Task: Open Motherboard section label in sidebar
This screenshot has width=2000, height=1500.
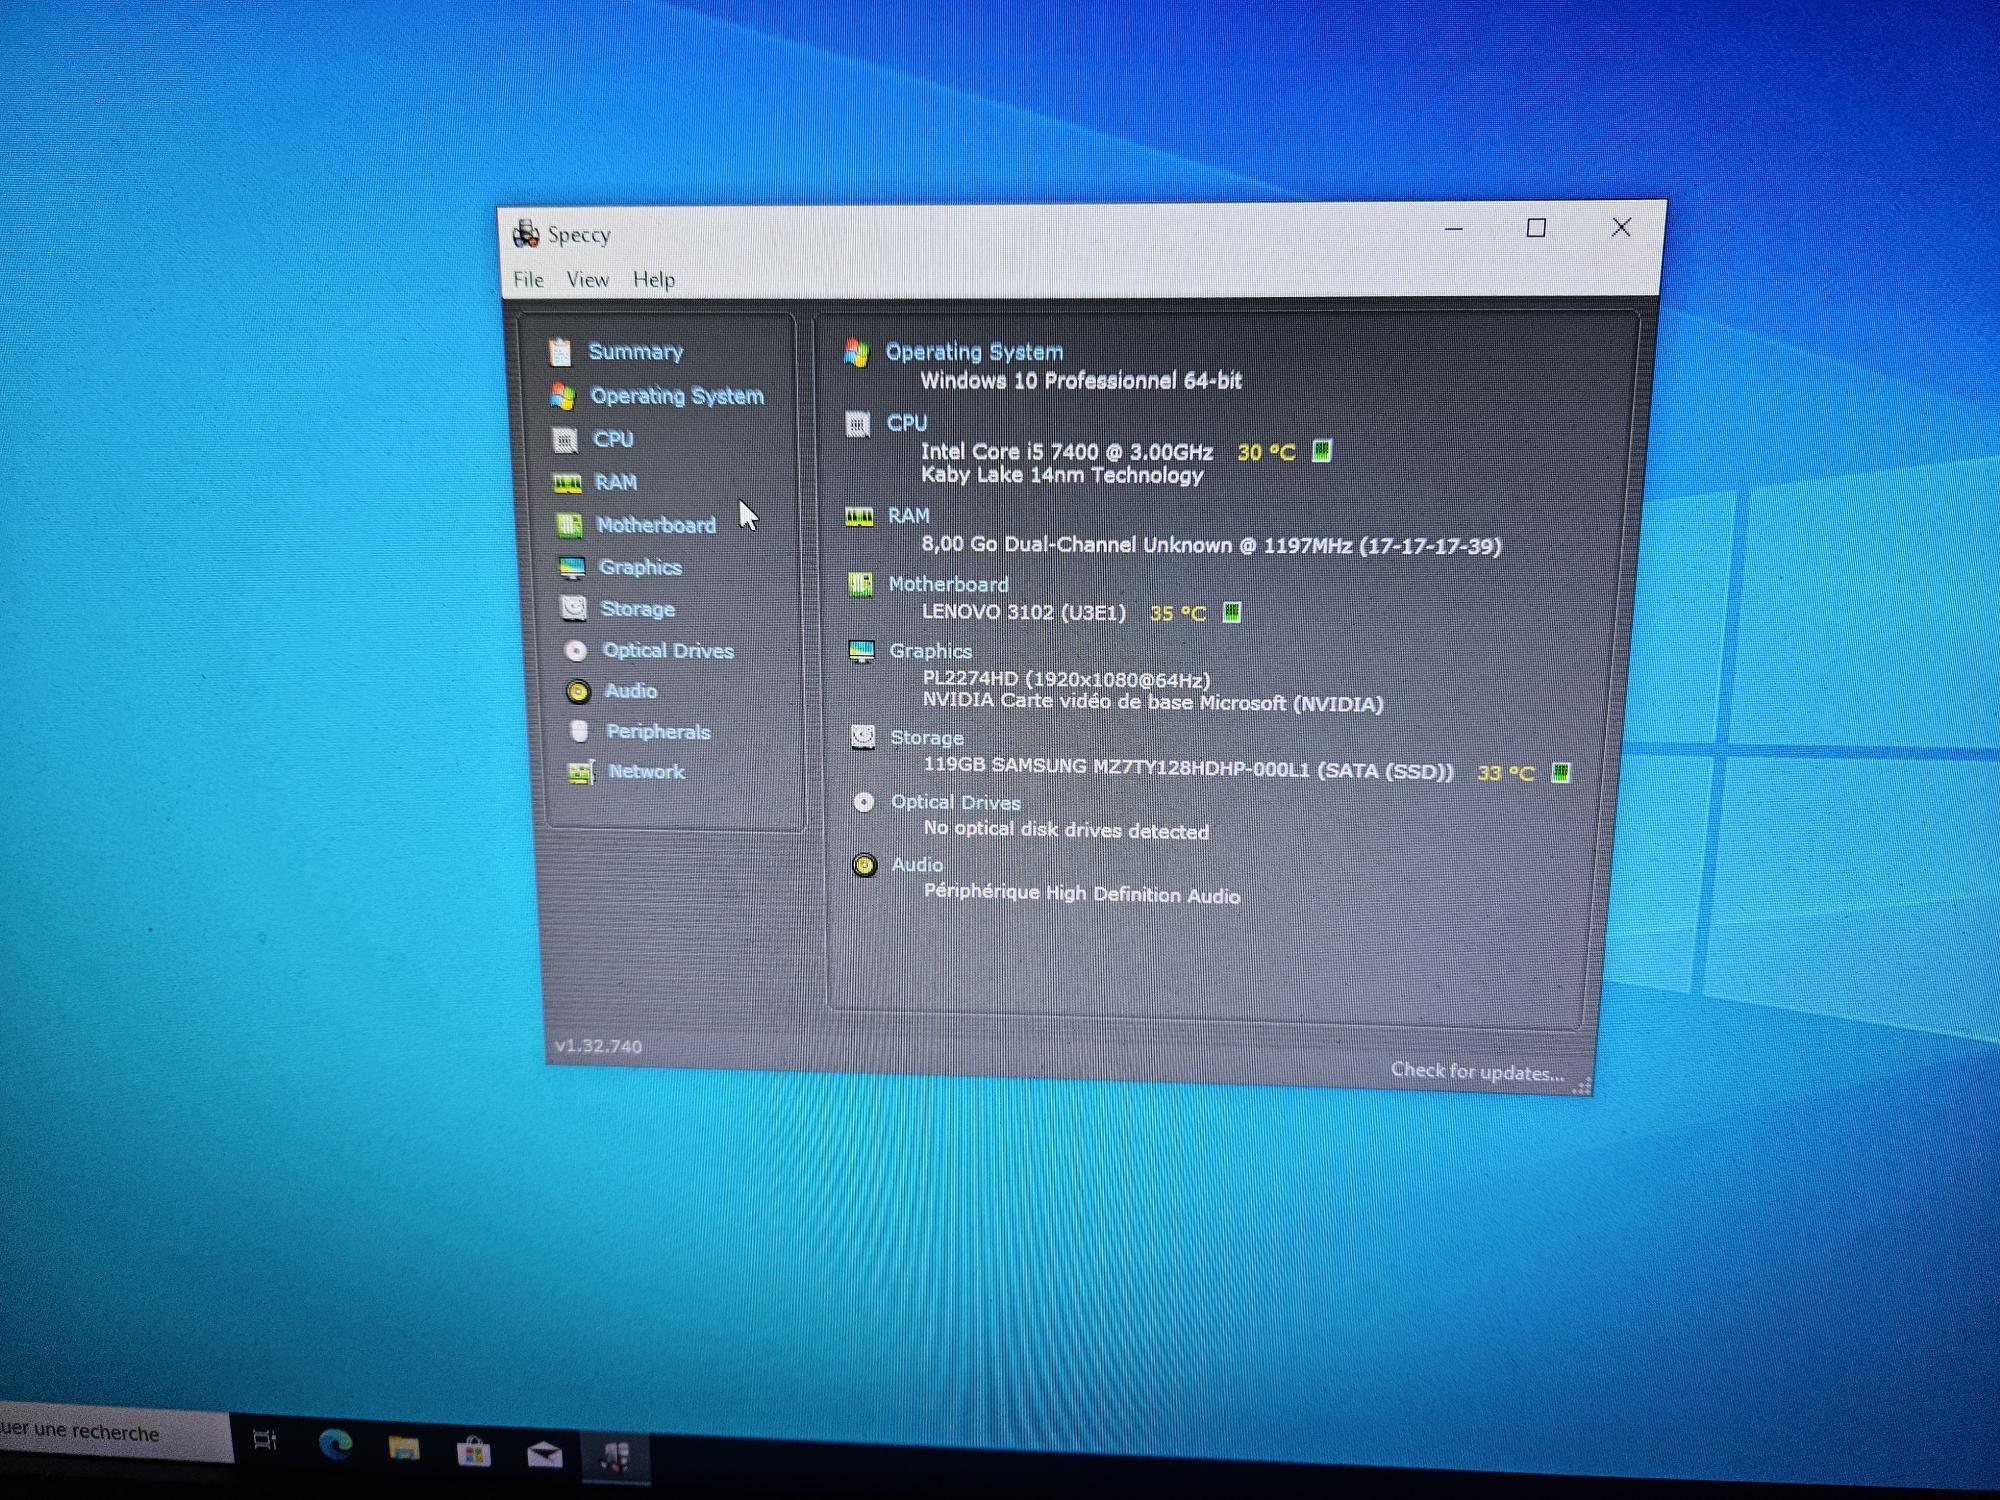Action: tap(656, 525)
